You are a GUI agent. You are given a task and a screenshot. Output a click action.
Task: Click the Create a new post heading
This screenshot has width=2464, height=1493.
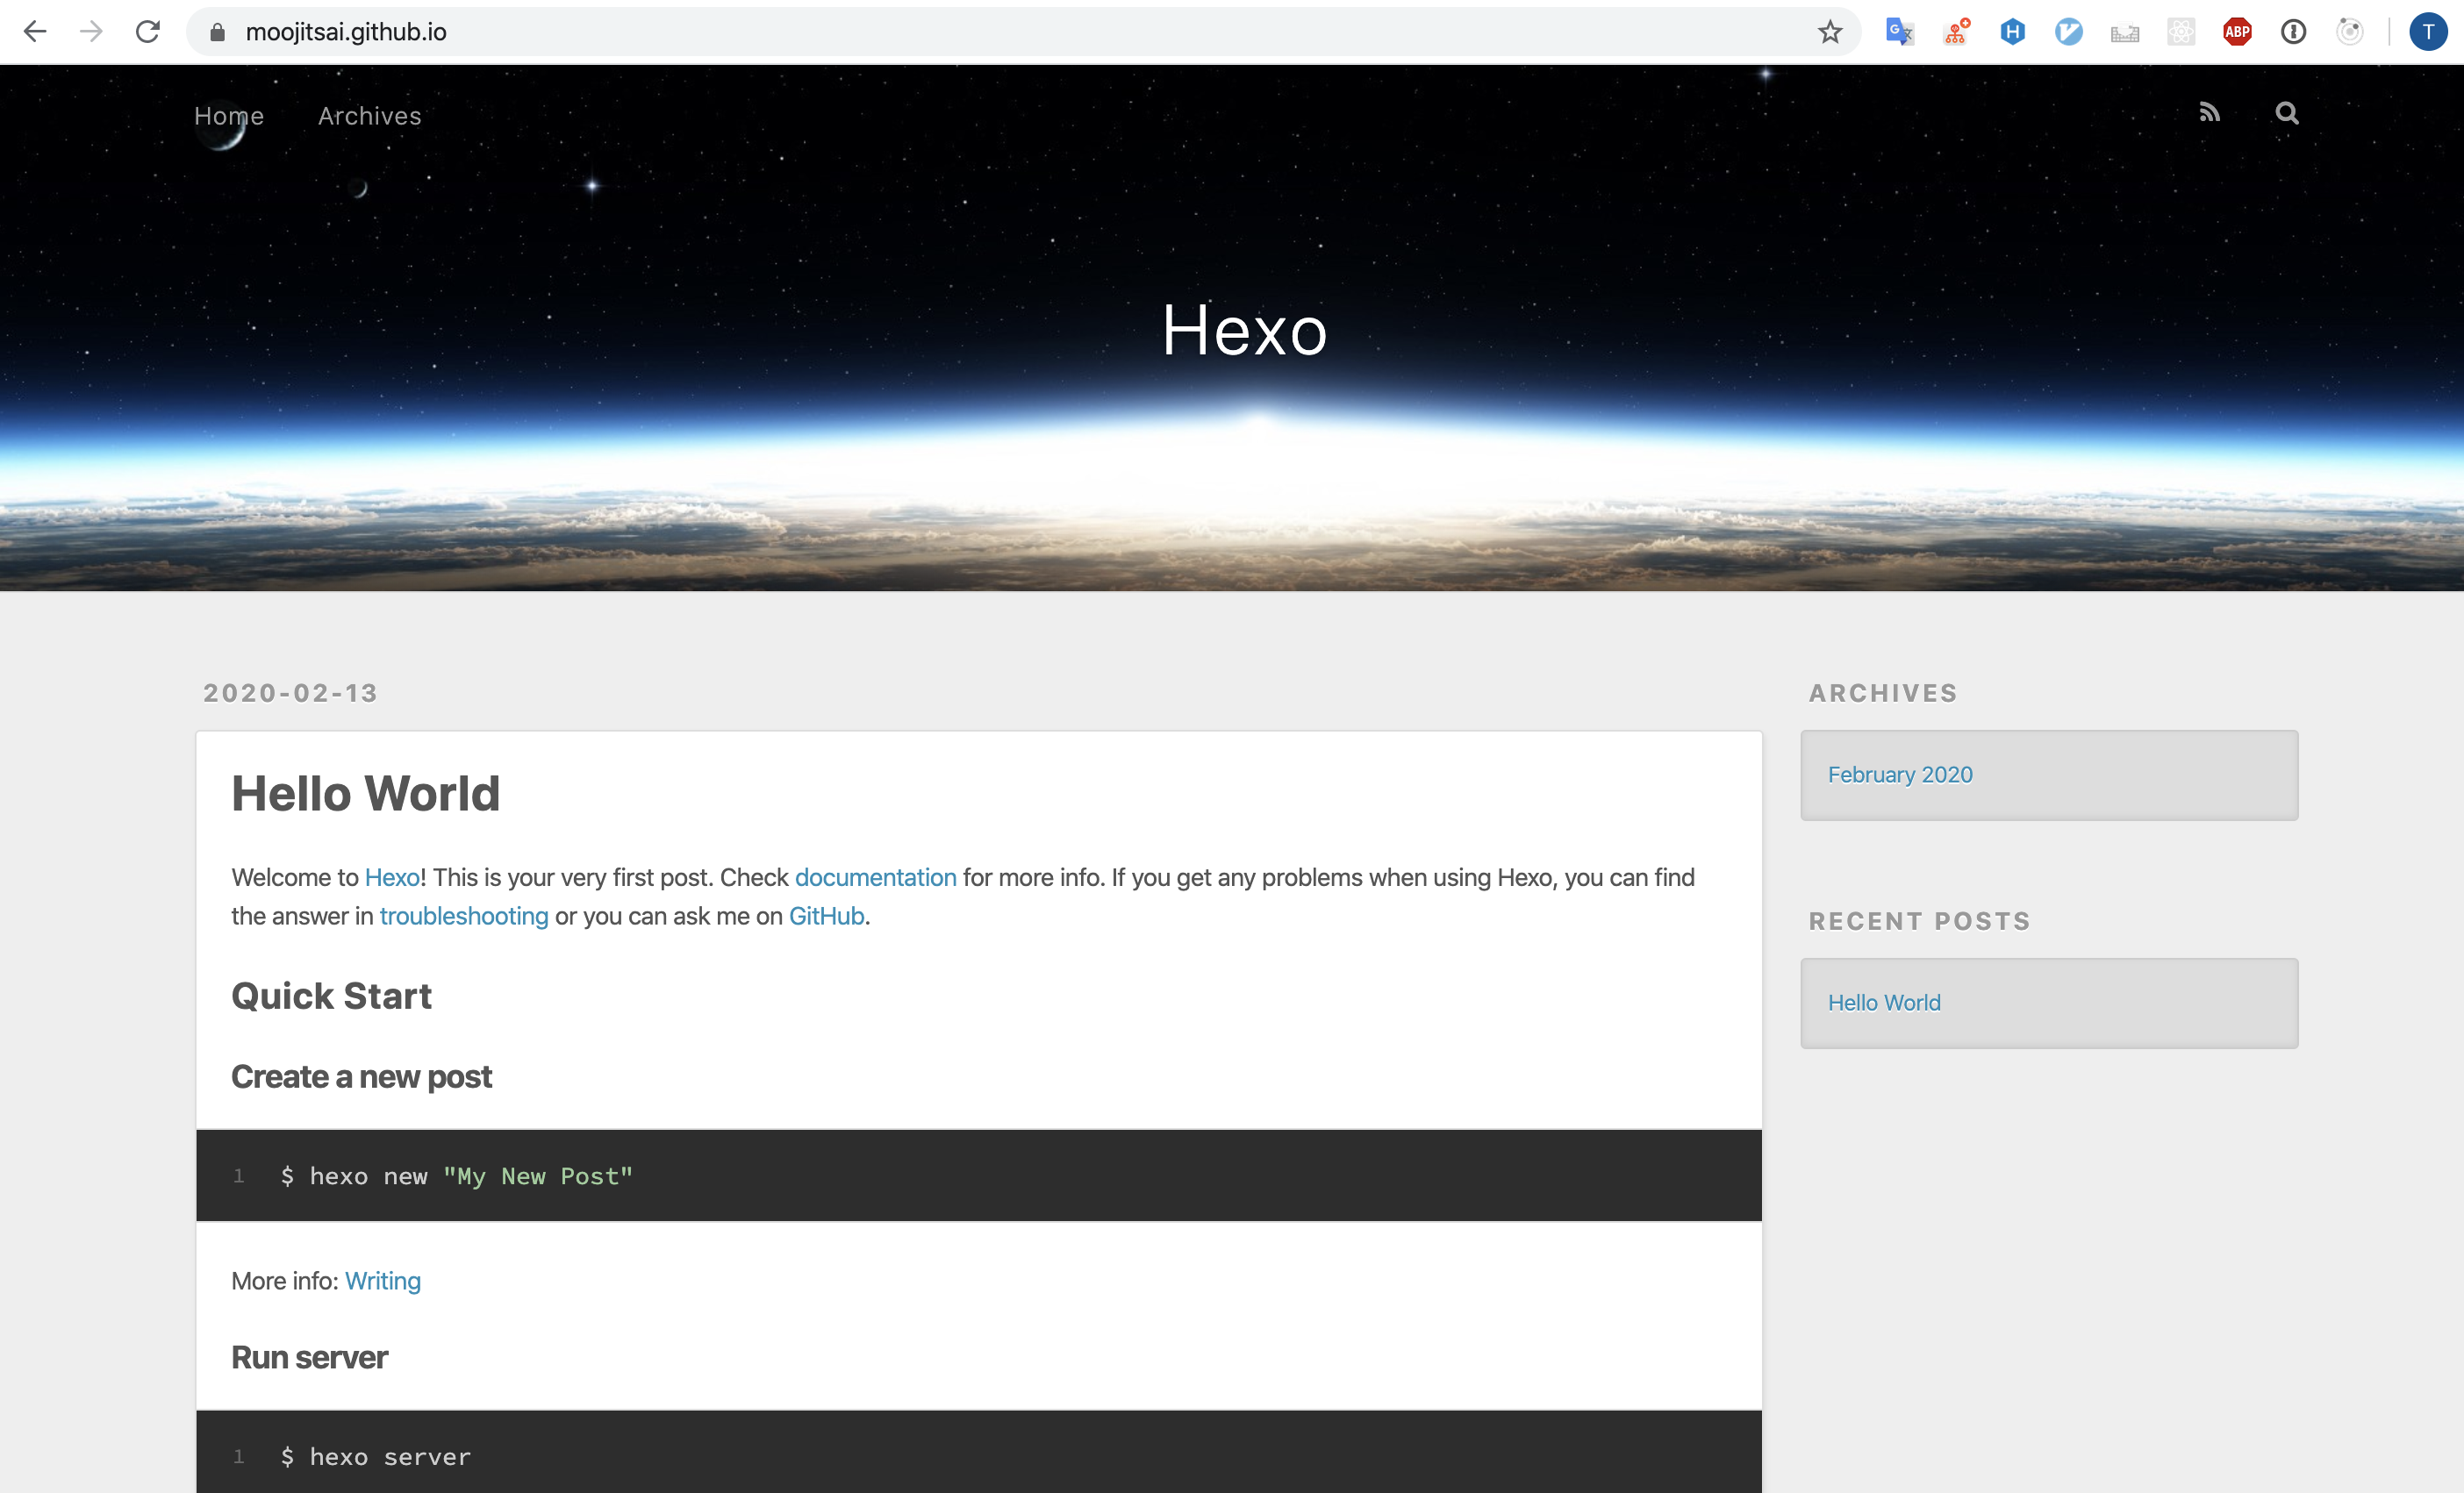(x=361, y=1077)
